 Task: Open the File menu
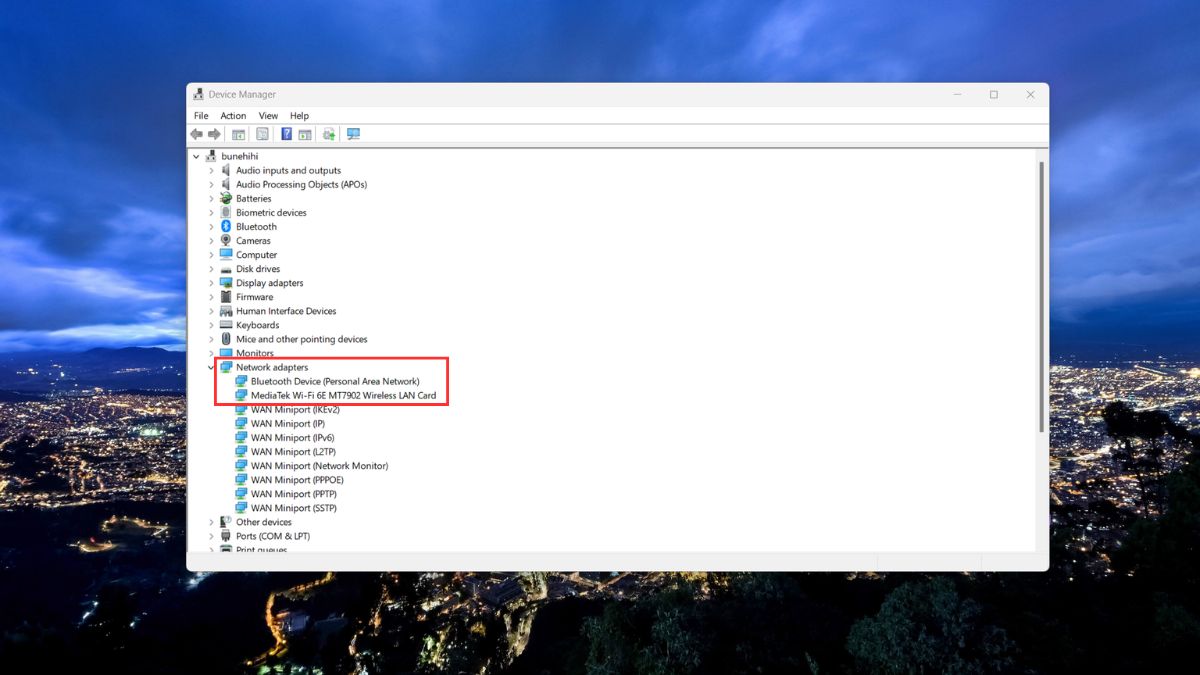pos(201,116)
